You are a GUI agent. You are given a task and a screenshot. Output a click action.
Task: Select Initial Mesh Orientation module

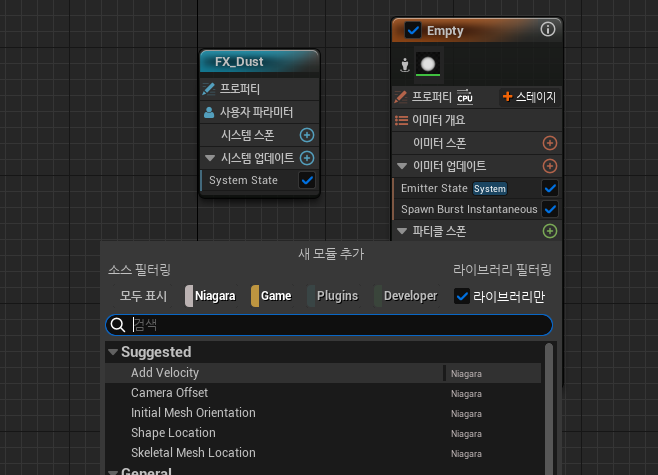point(323,413)
